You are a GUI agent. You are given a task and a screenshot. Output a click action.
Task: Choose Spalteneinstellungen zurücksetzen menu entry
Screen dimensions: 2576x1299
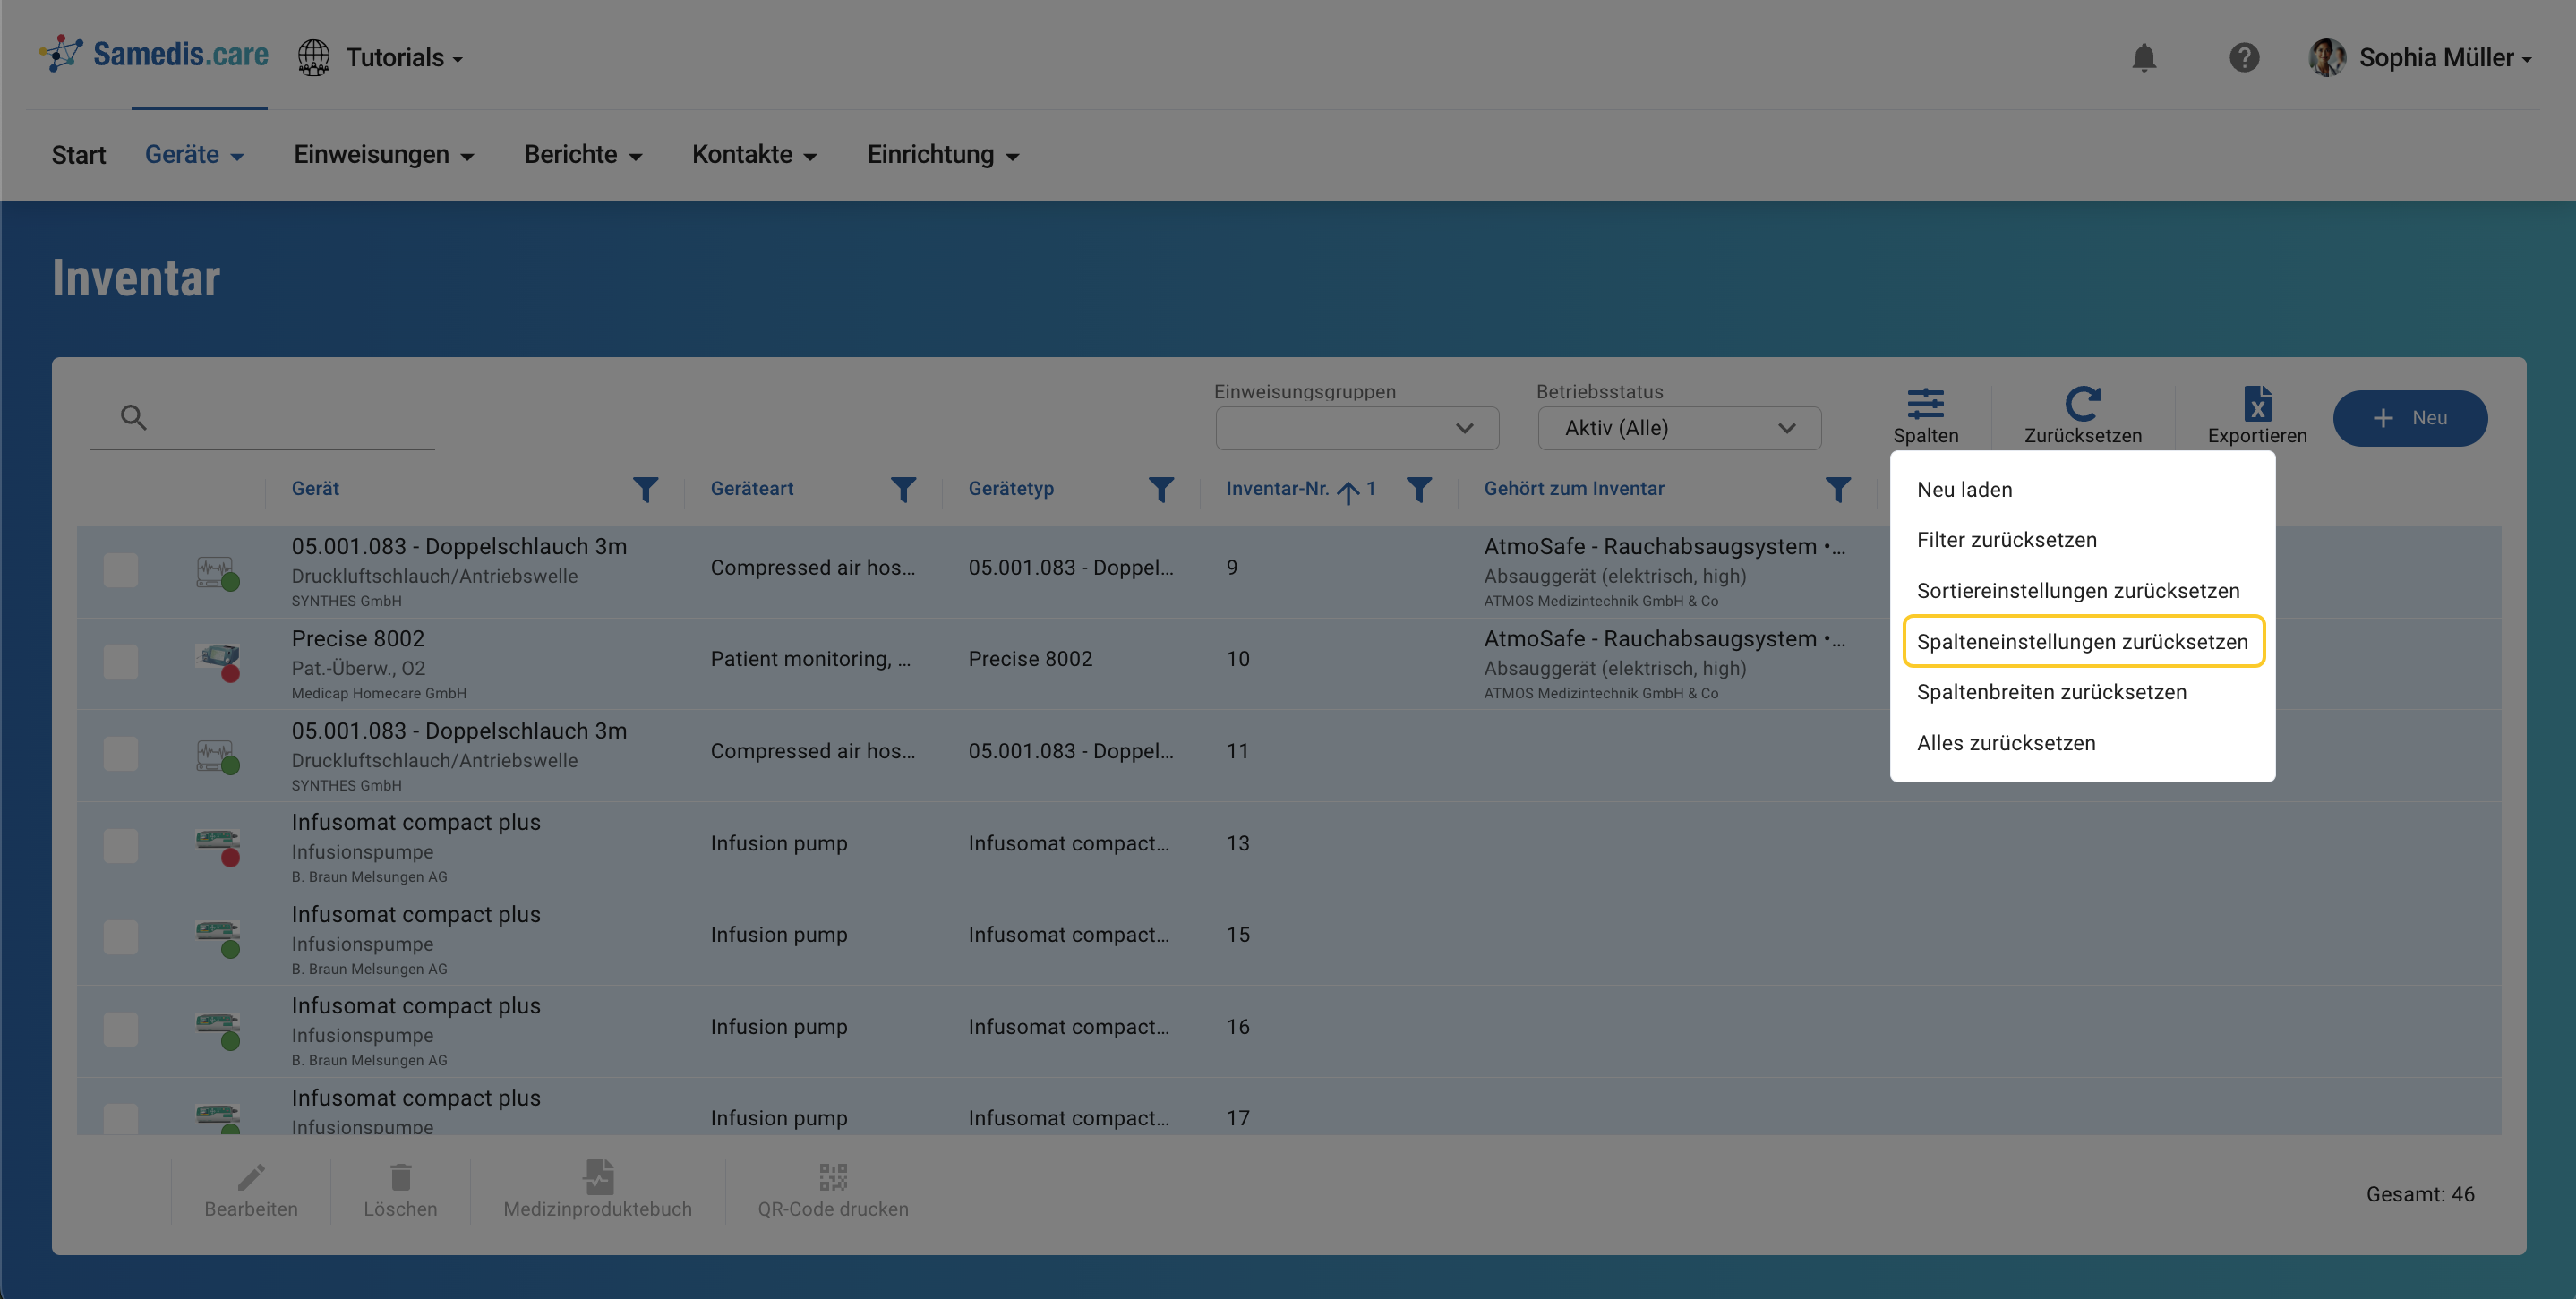coord(2082,642)
